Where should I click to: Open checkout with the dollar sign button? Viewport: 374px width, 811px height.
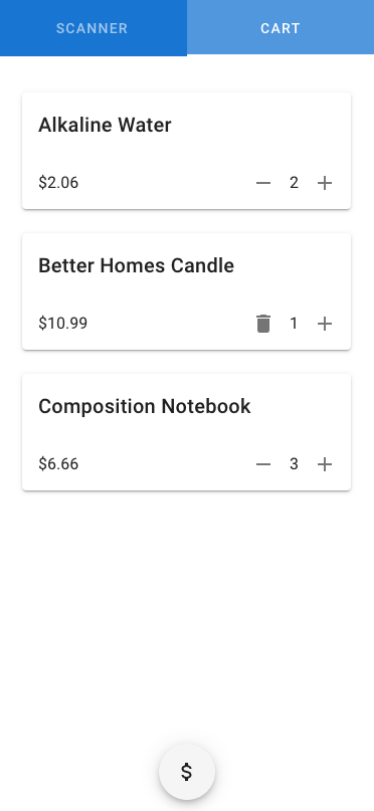pyautogui.click(x=187, y=772)
